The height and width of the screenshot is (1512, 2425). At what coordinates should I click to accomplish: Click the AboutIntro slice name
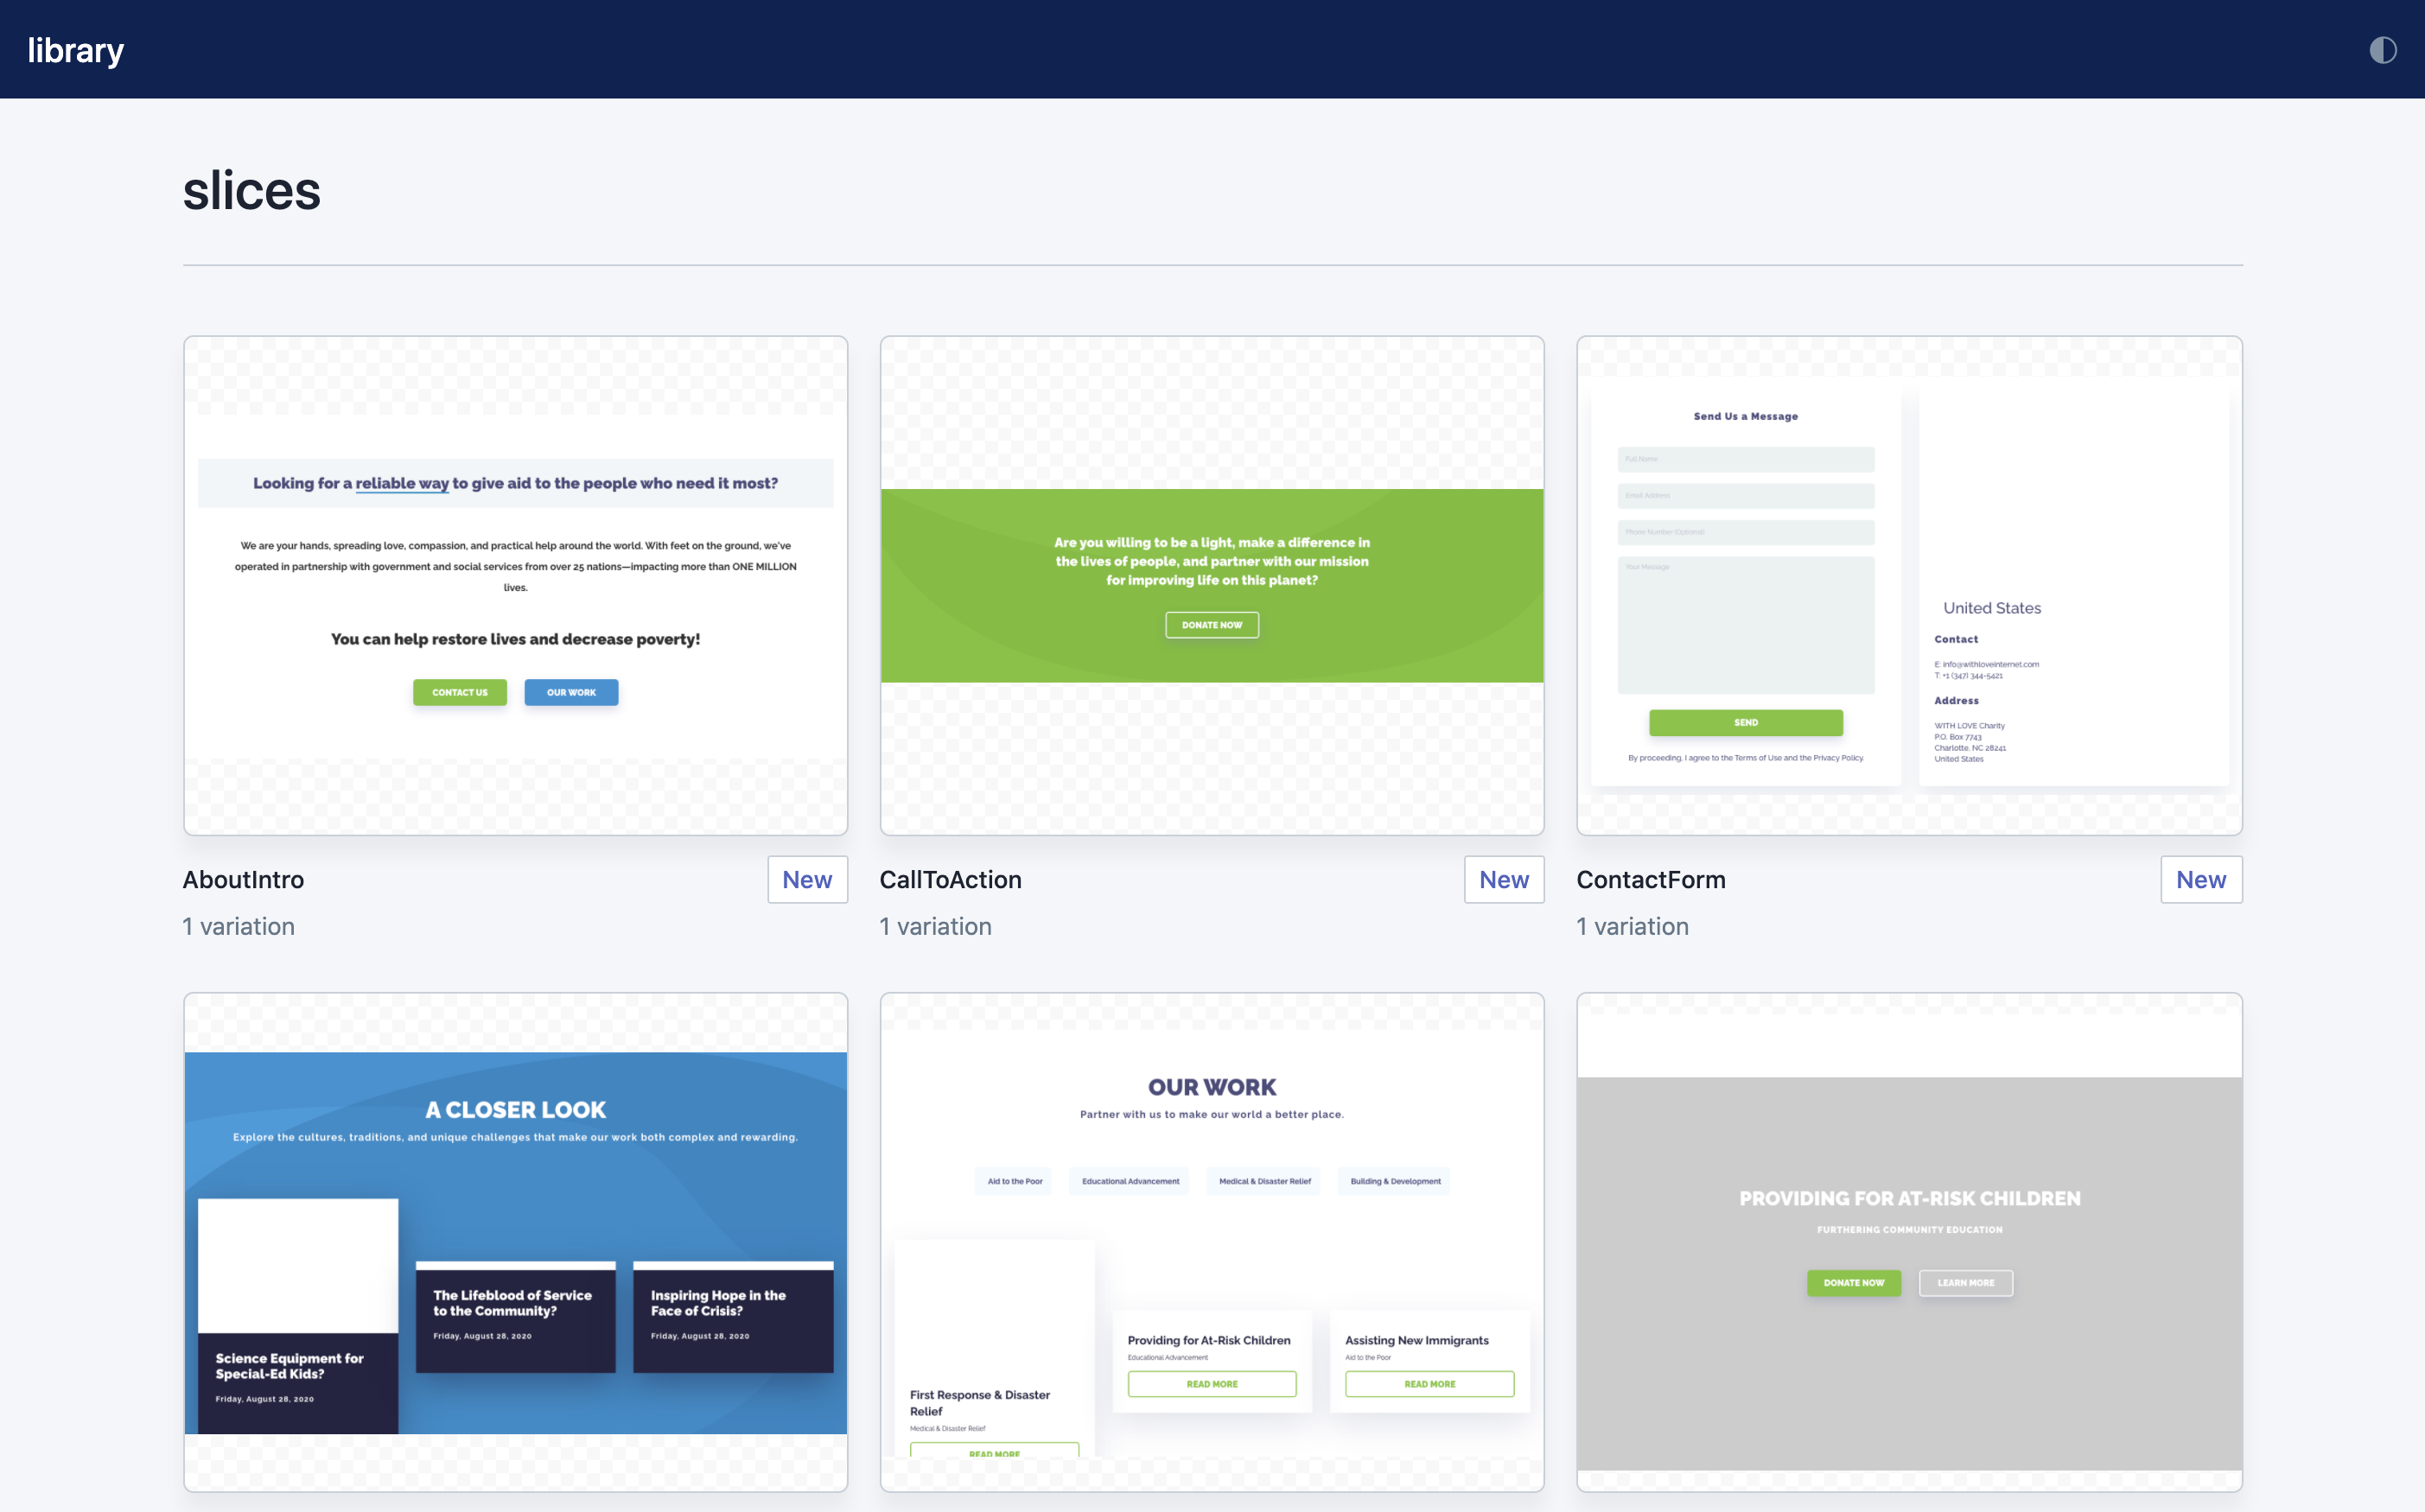[x=243, y=880]
